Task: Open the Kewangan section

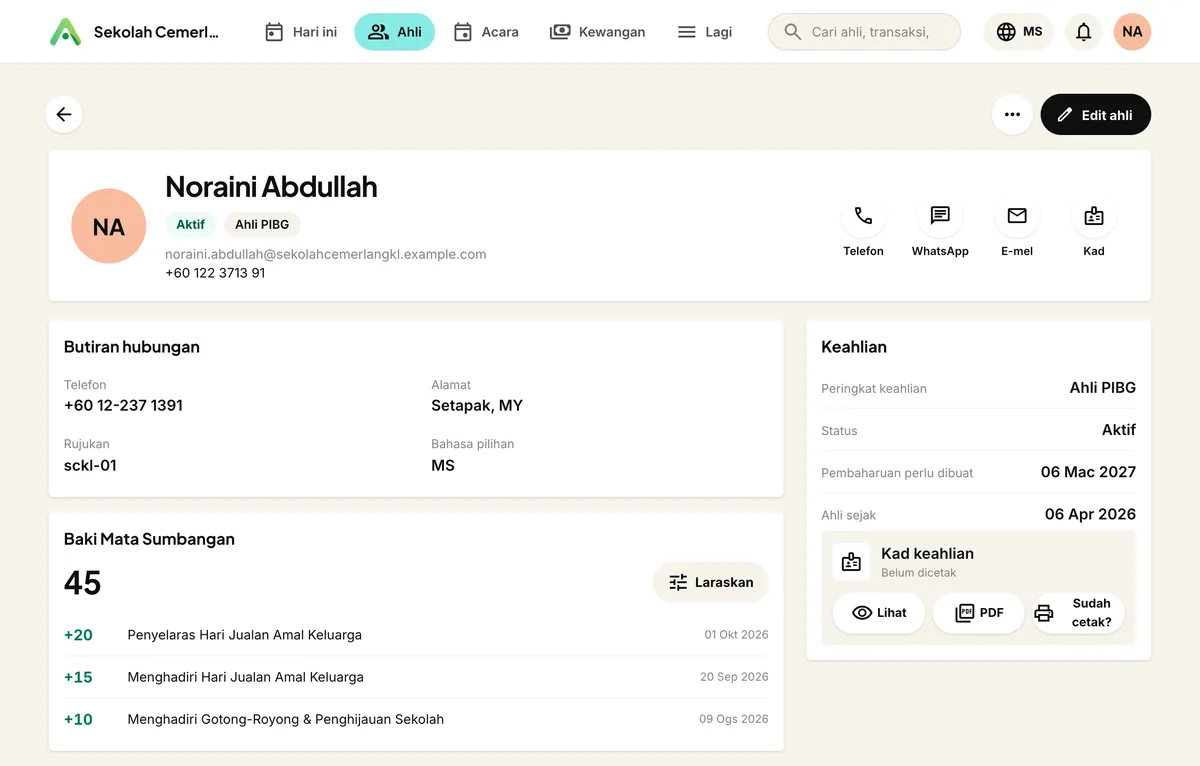Action: point(597,32)
